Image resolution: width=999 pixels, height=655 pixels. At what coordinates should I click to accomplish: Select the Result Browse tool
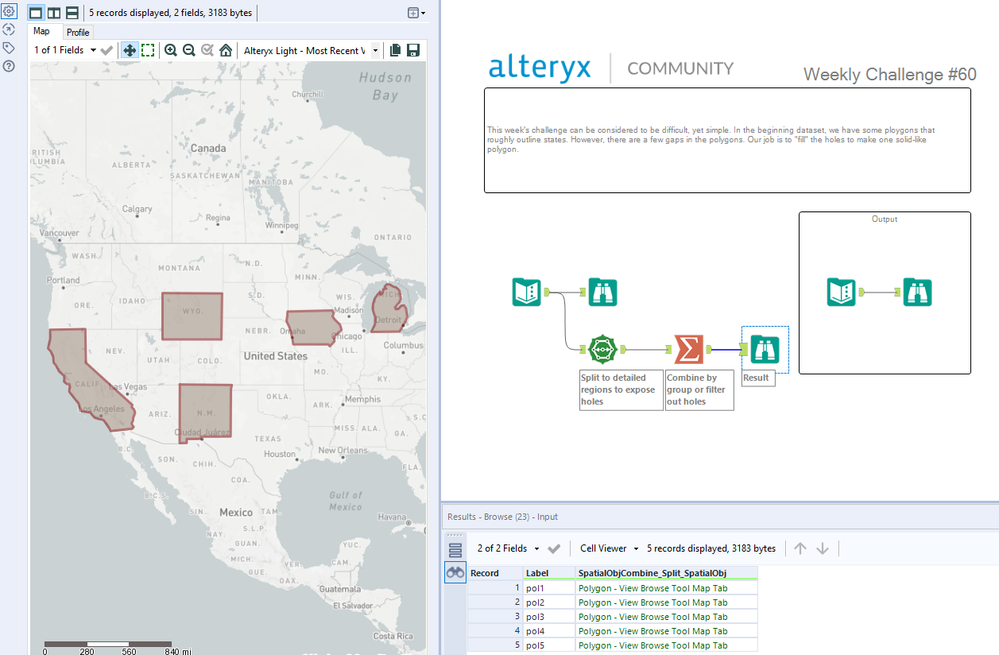pyautogui.click(x=764, y=349)
